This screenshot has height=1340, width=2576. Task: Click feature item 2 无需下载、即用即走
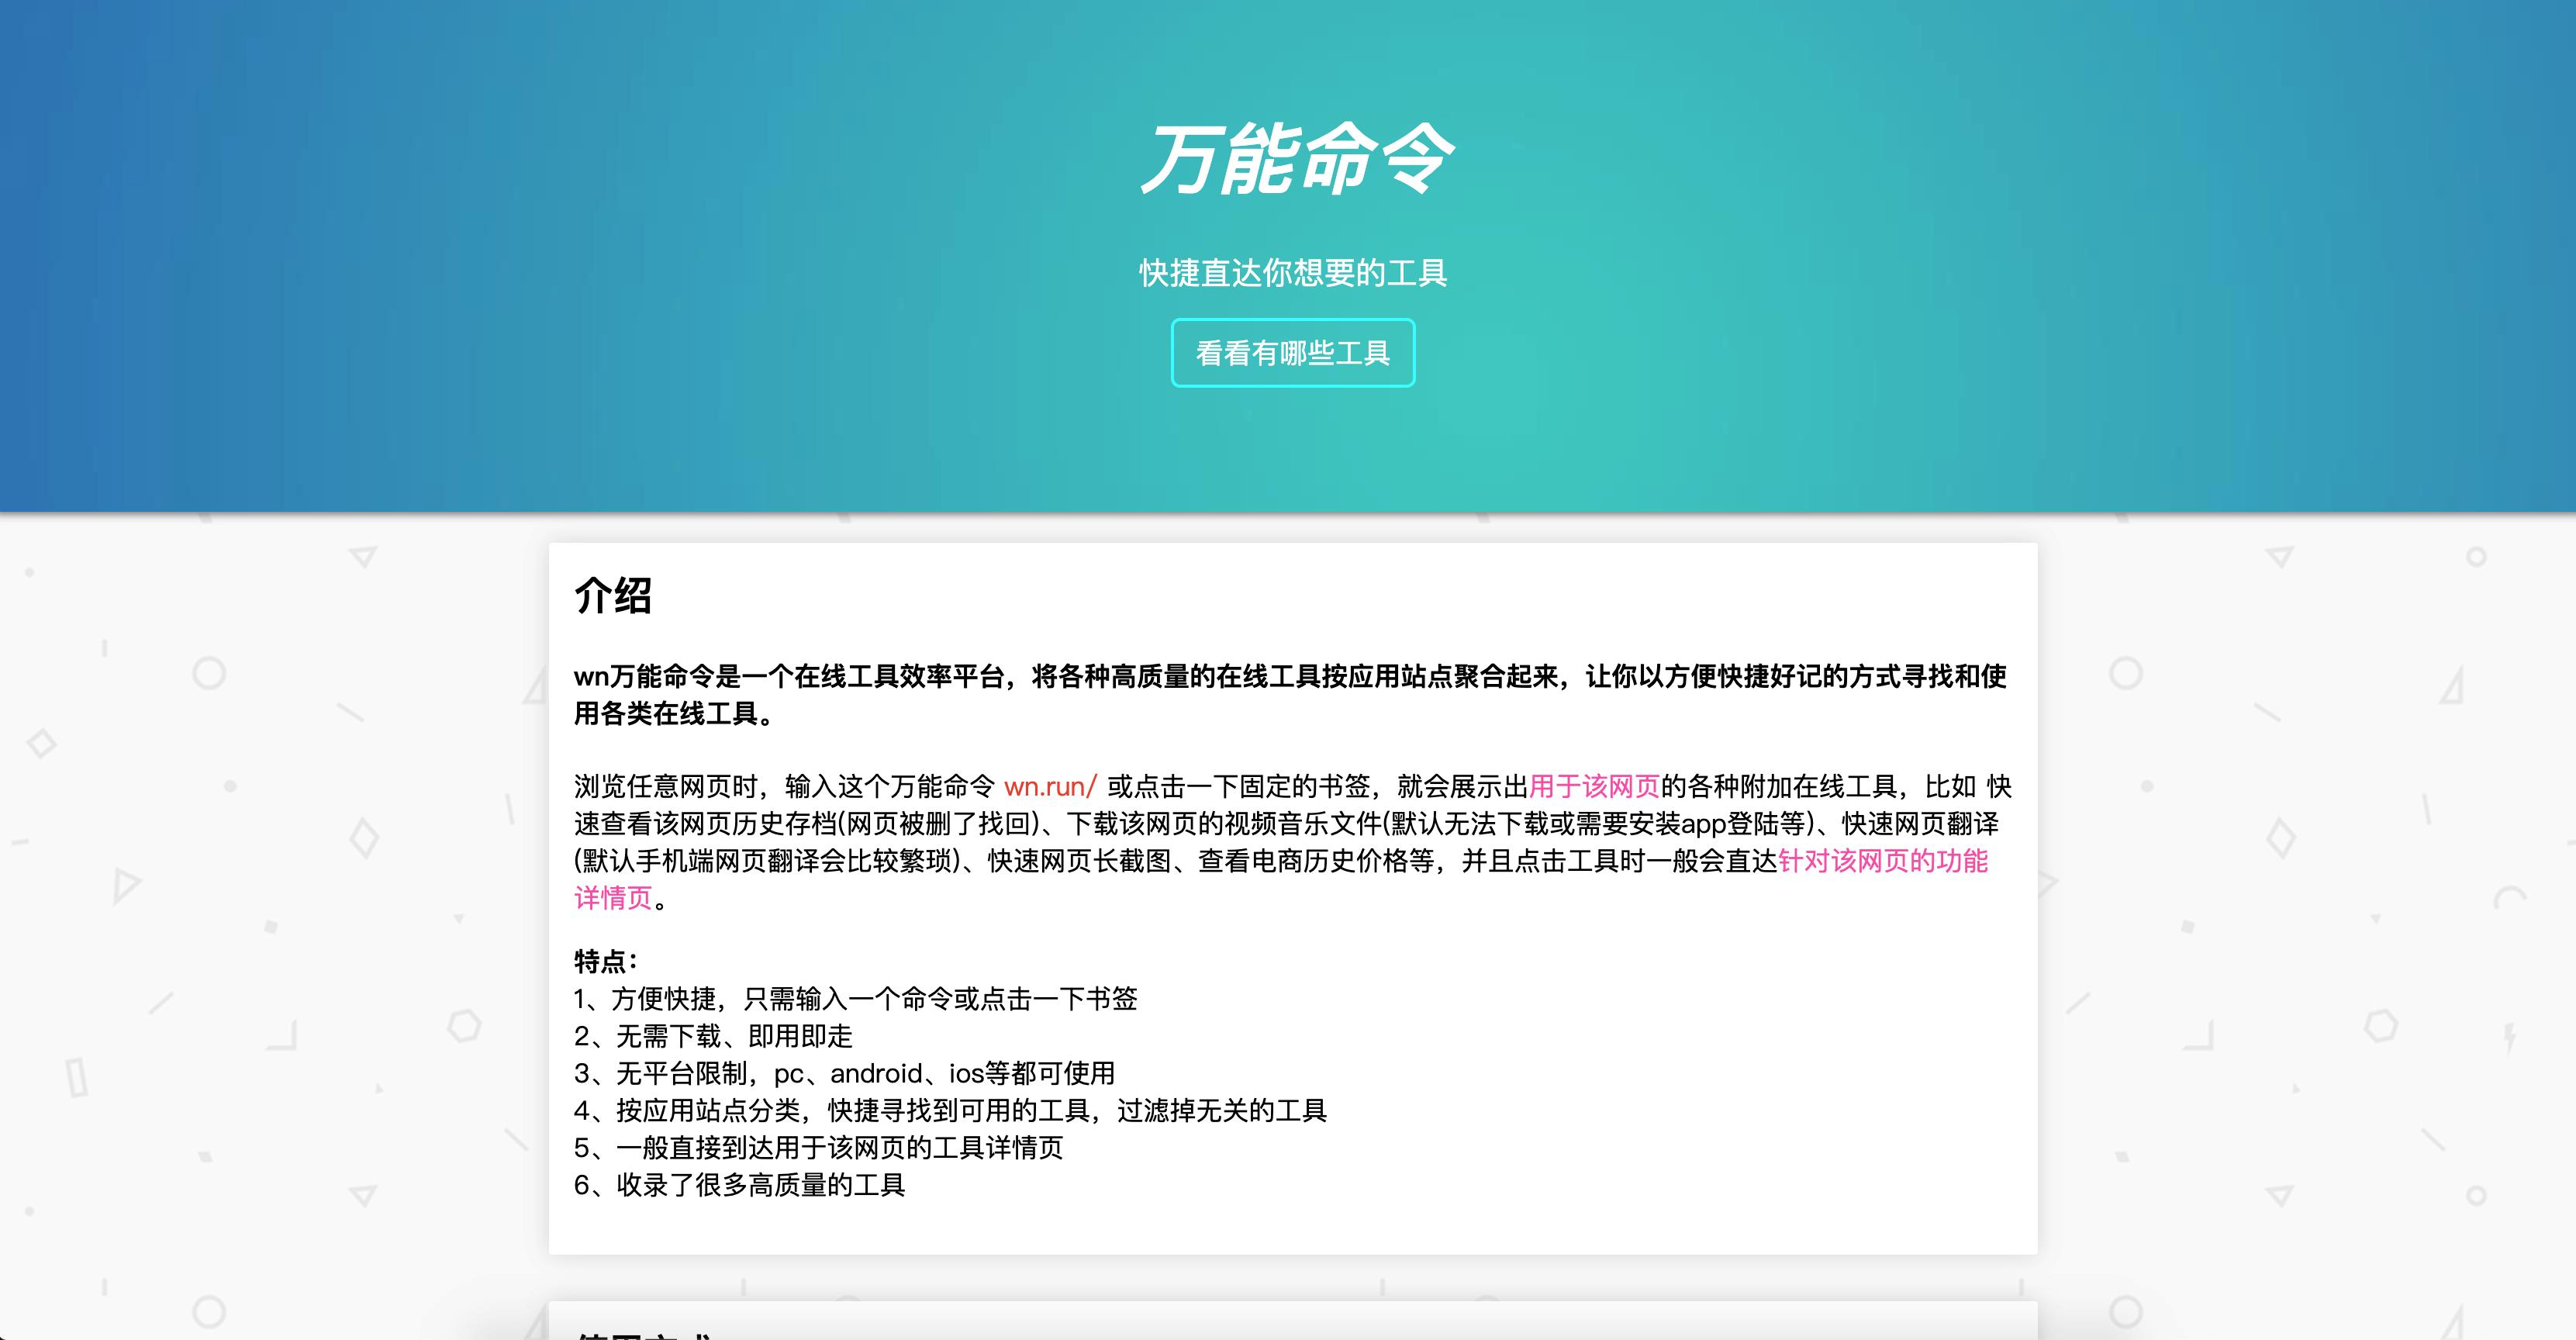[713, 1035]
